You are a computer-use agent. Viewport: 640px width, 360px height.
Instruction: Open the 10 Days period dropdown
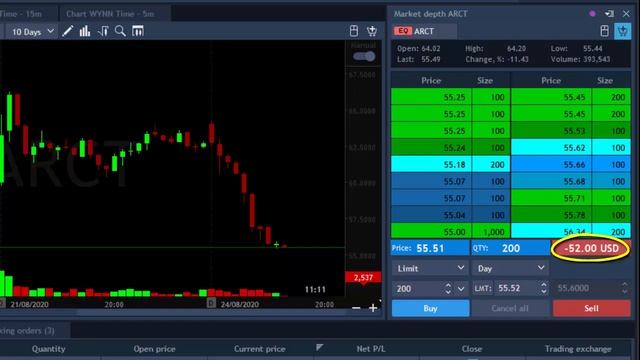tap(32, 31)
